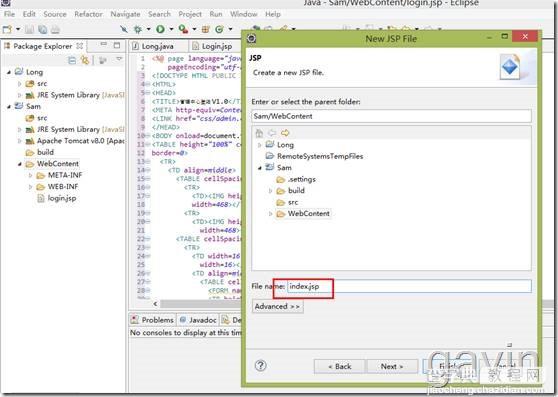Open the Navigate menu
This screenshot has width=558, height=397.
[125, 14]
